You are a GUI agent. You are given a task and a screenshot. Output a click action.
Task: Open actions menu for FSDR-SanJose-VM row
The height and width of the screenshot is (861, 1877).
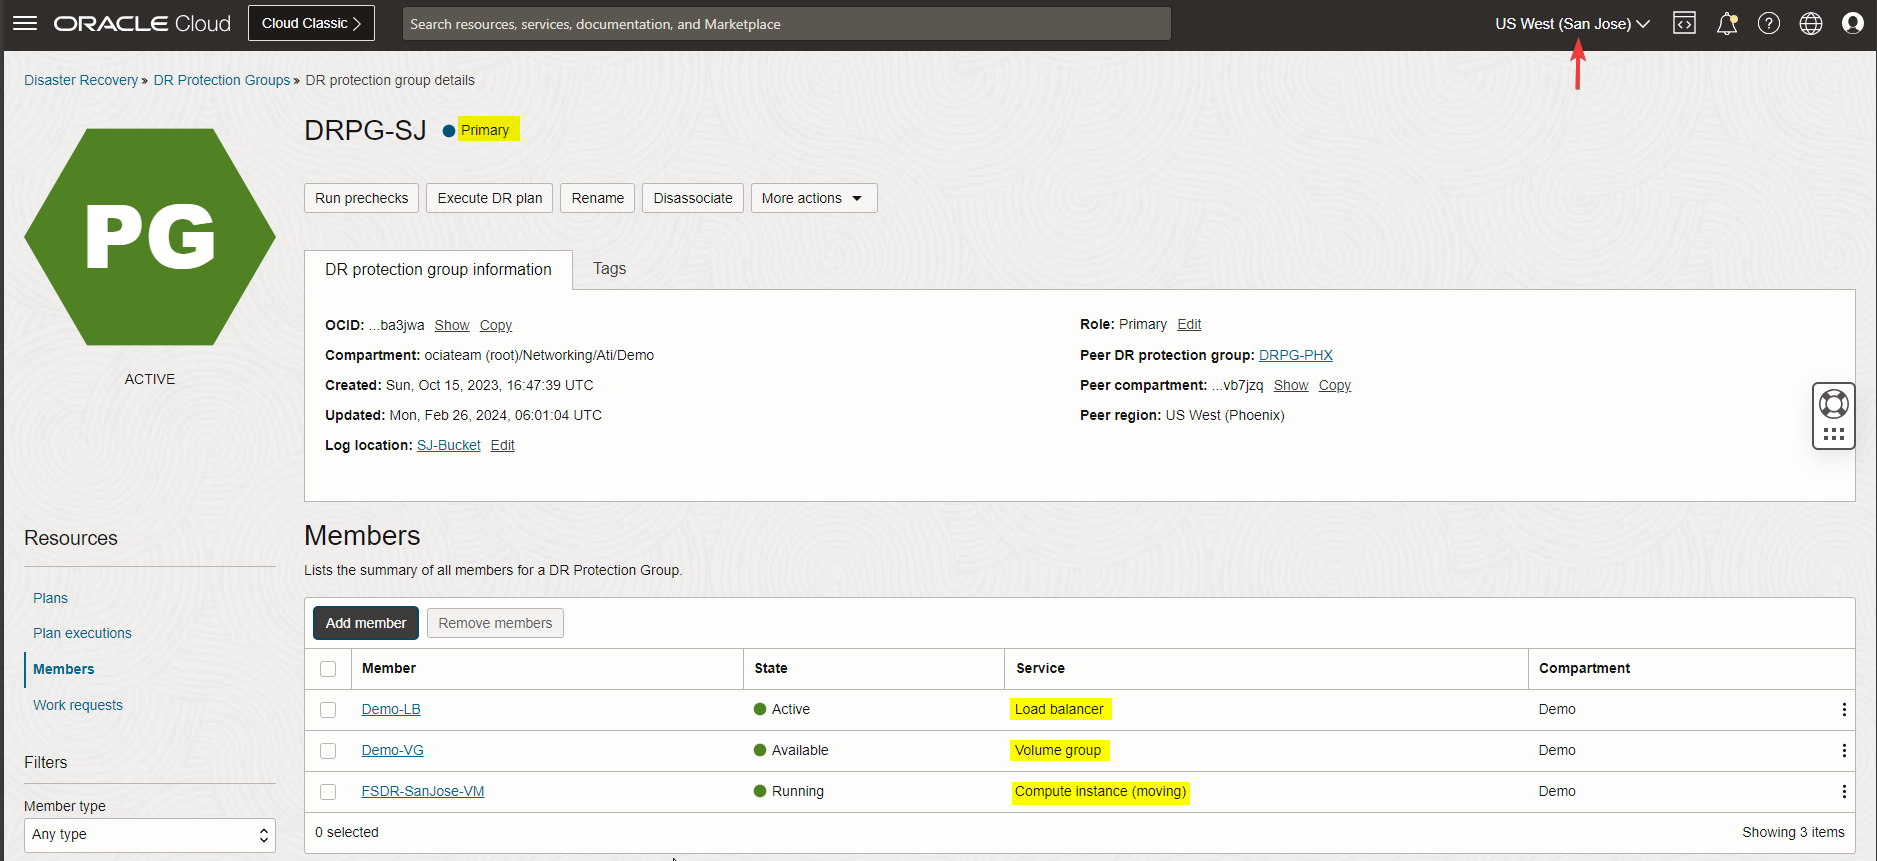pyautogui.click(x=1844, y=791)
